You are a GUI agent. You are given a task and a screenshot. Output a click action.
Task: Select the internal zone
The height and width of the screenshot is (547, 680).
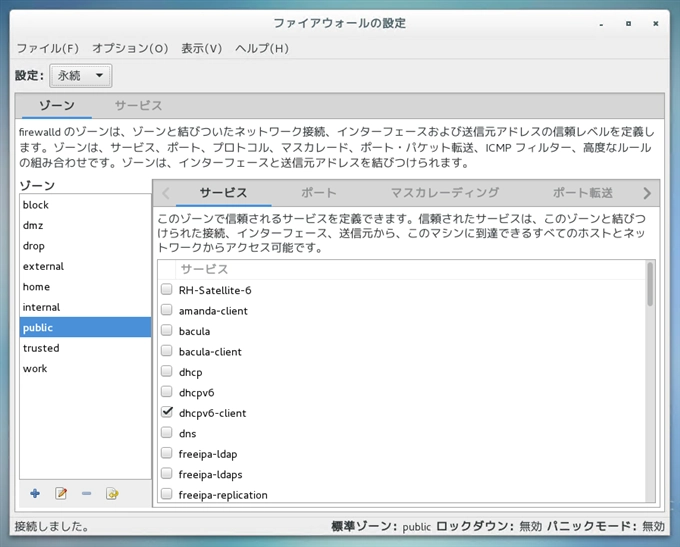tap(85, 307)
